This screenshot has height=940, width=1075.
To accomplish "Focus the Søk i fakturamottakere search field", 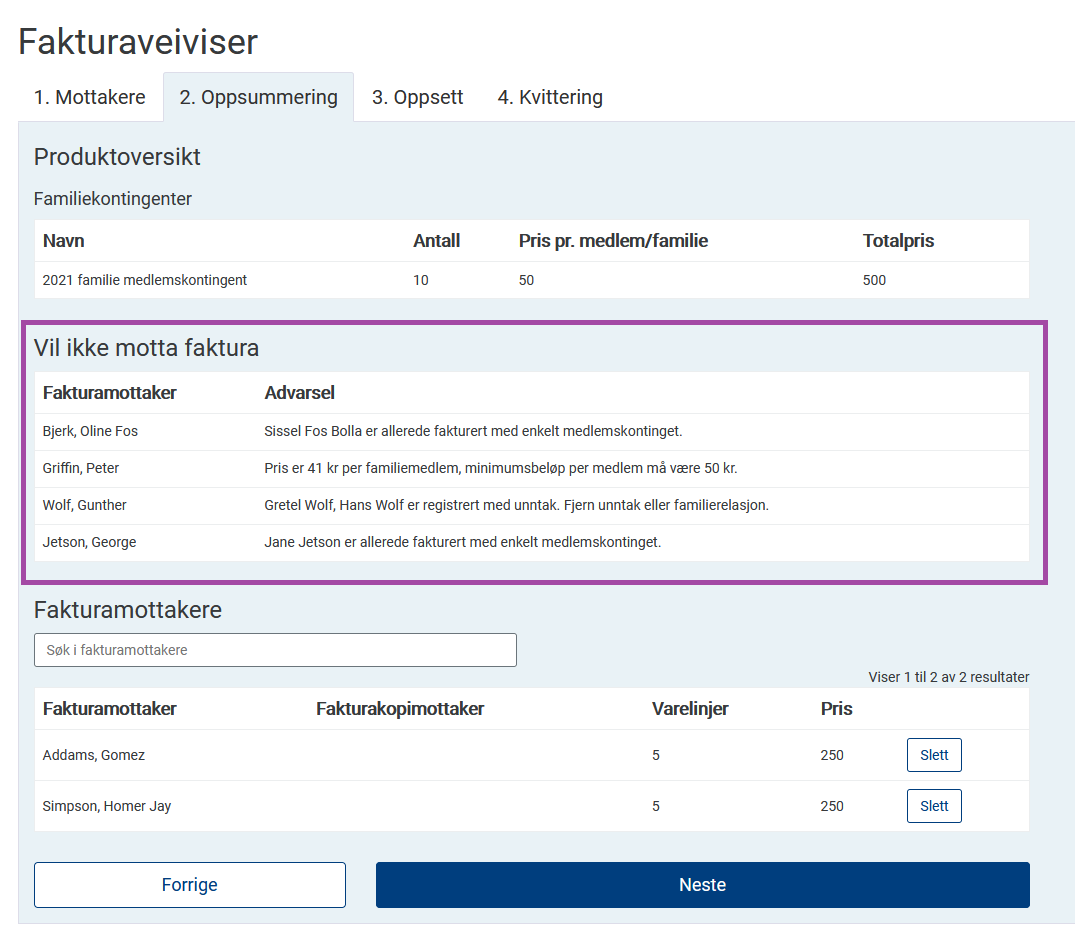I will pyautogui.click(x=276, y=650).
